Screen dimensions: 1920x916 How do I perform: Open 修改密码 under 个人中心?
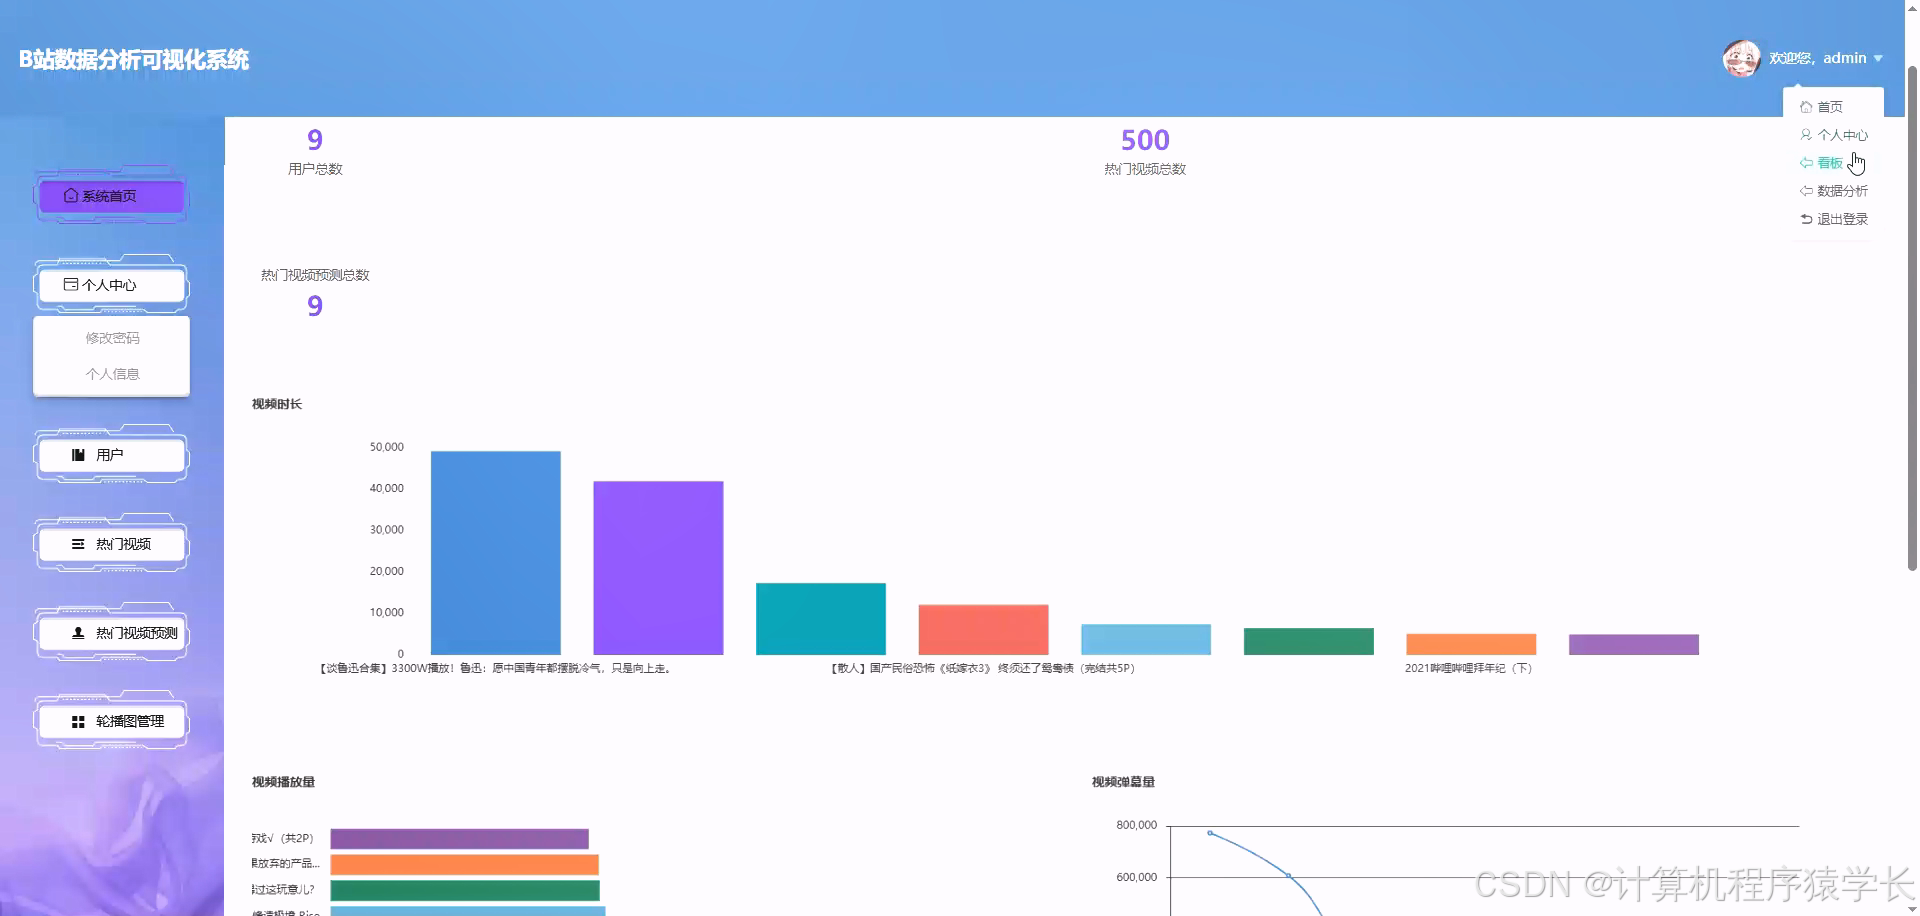tap(112, 338)
